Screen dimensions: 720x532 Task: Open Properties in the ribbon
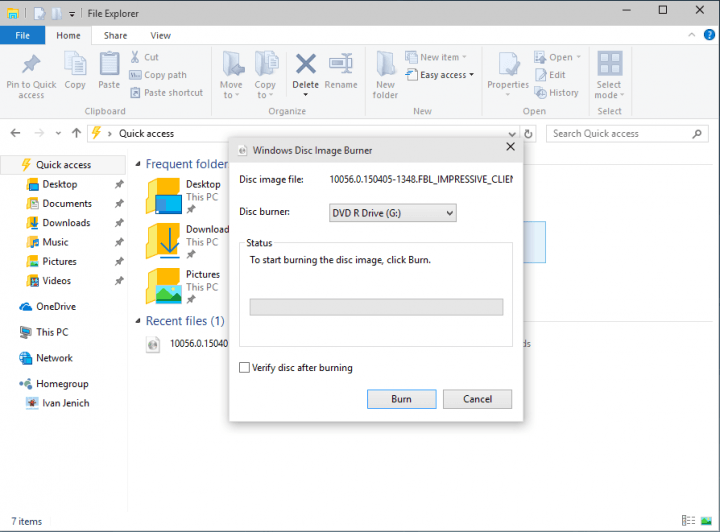click(508, 76)
